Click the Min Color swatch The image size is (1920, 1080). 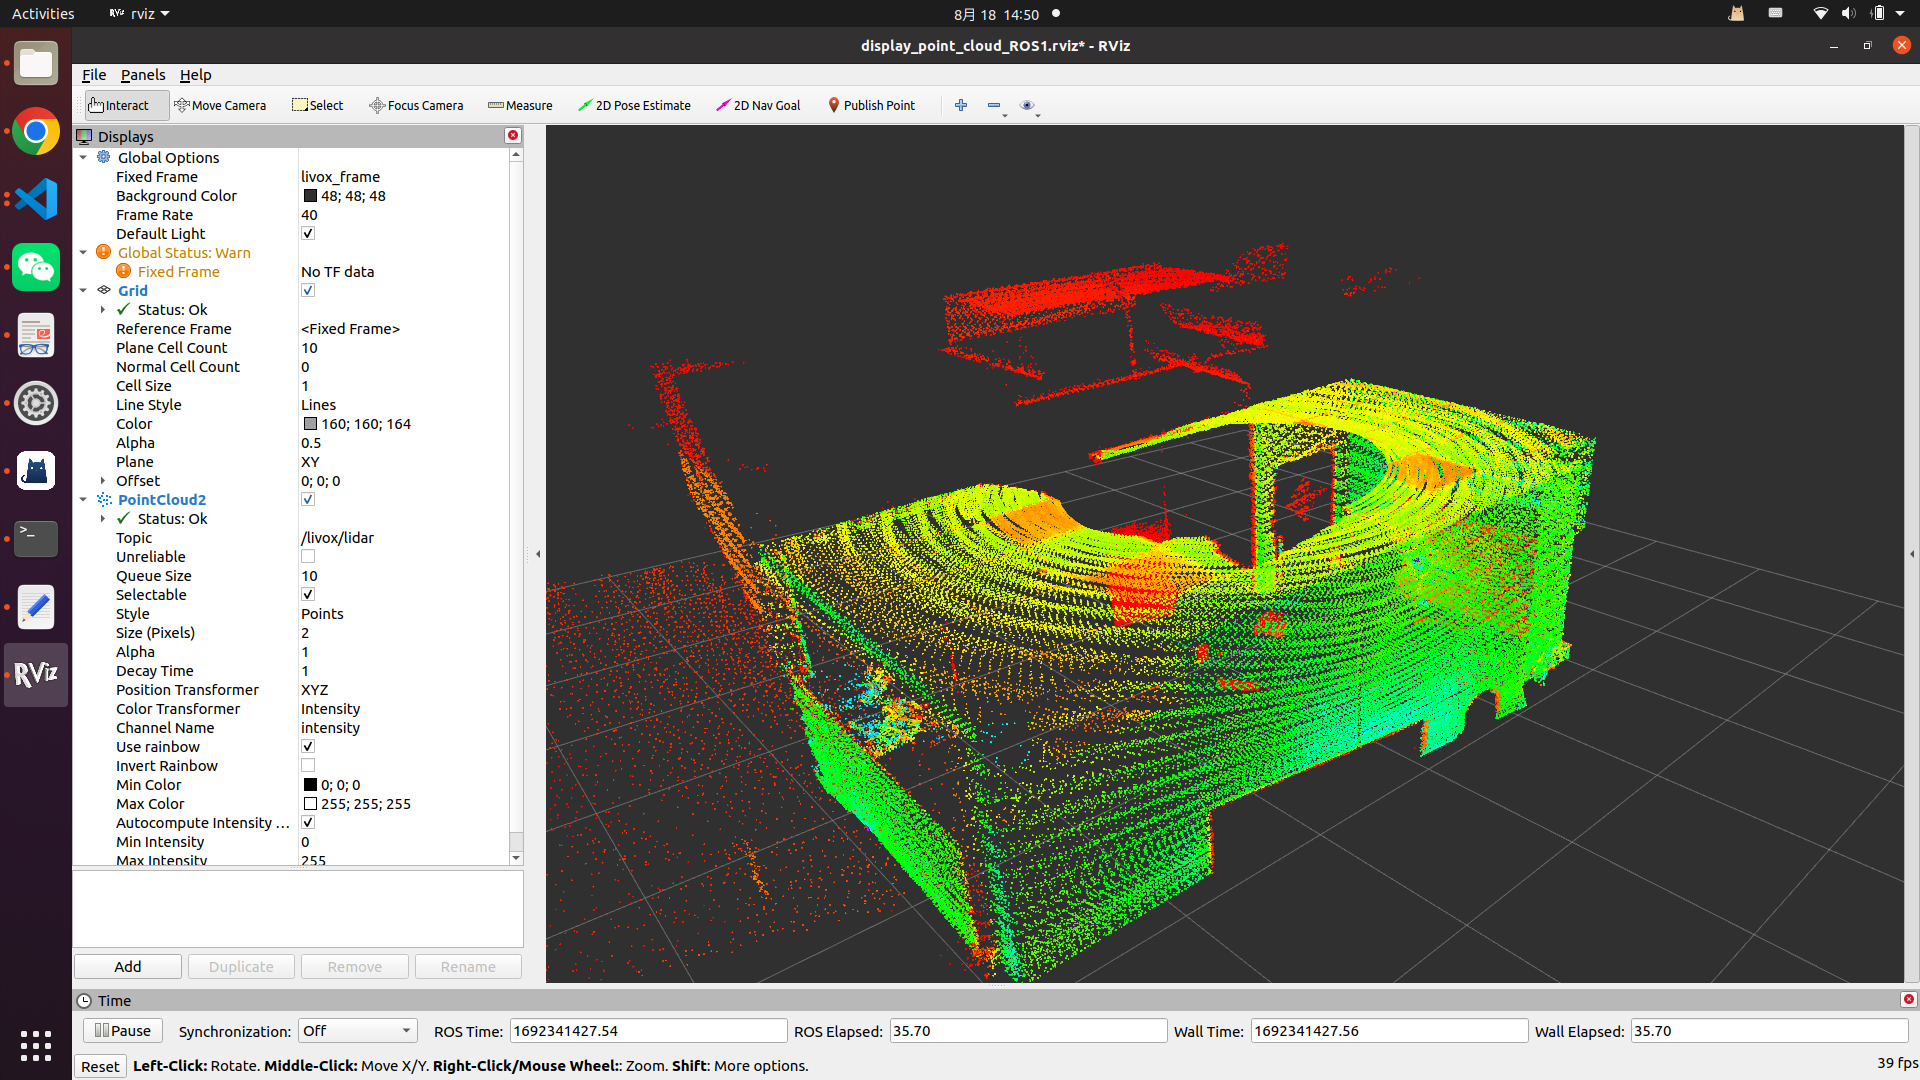[309, 785]
